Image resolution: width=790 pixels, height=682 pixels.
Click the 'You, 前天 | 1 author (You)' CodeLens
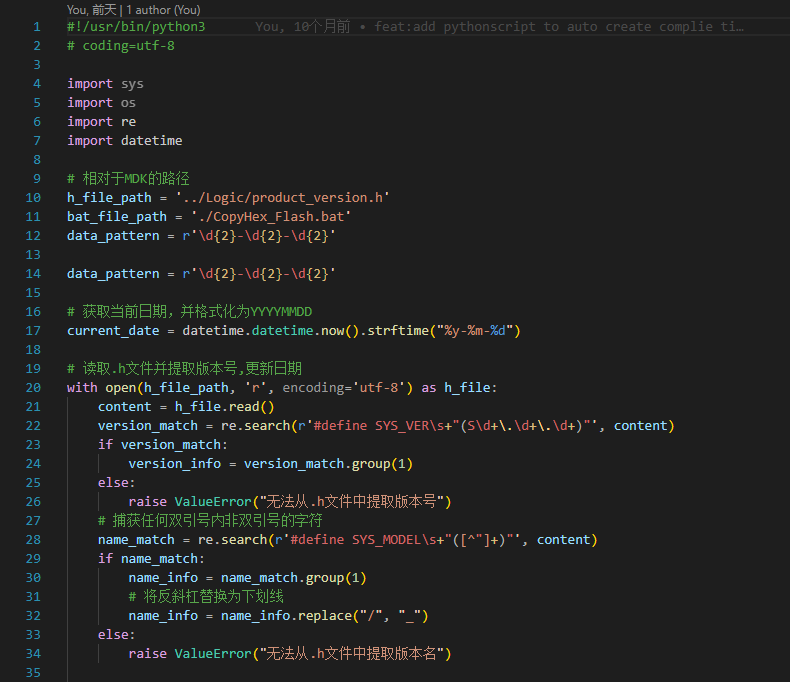point(134,10)
